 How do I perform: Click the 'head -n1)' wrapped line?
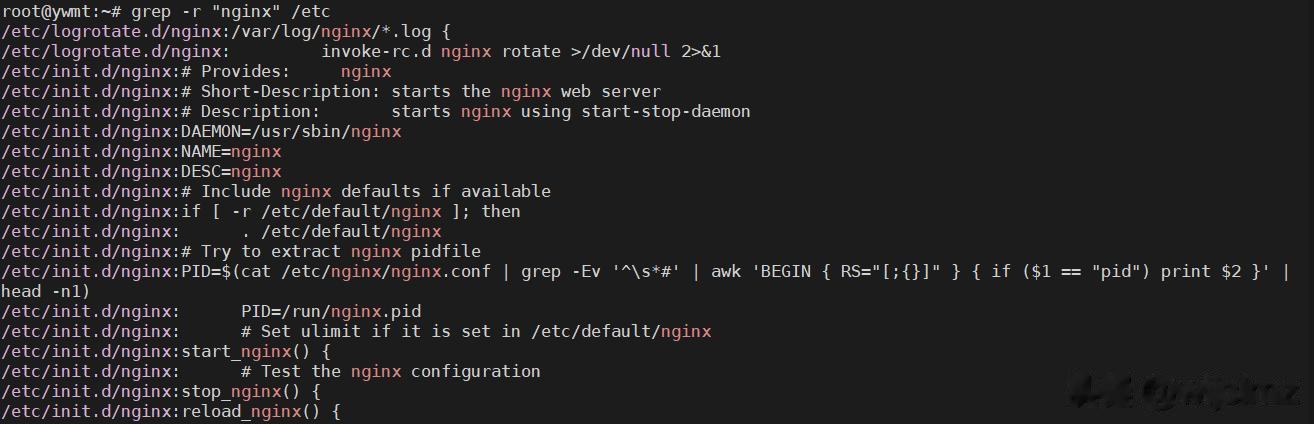pos(45,291)
